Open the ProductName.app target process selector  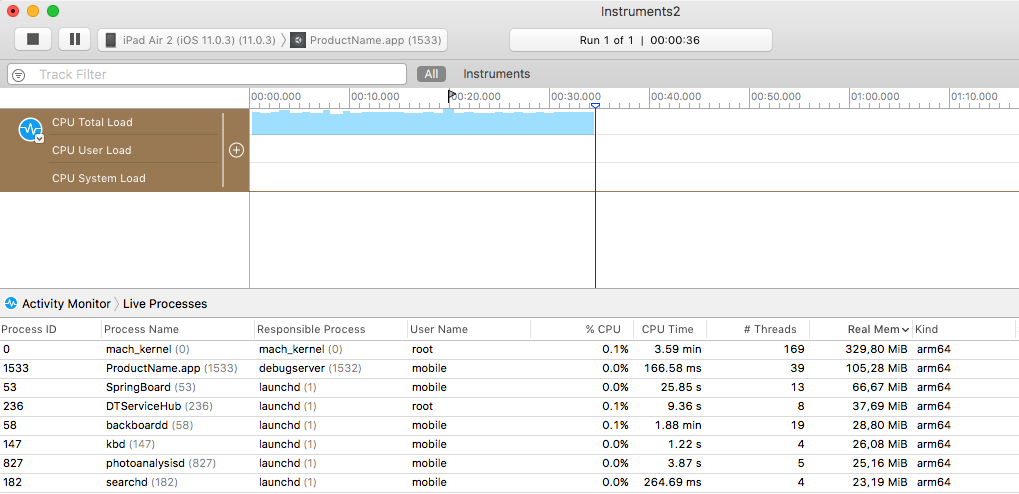pos(365,40)
